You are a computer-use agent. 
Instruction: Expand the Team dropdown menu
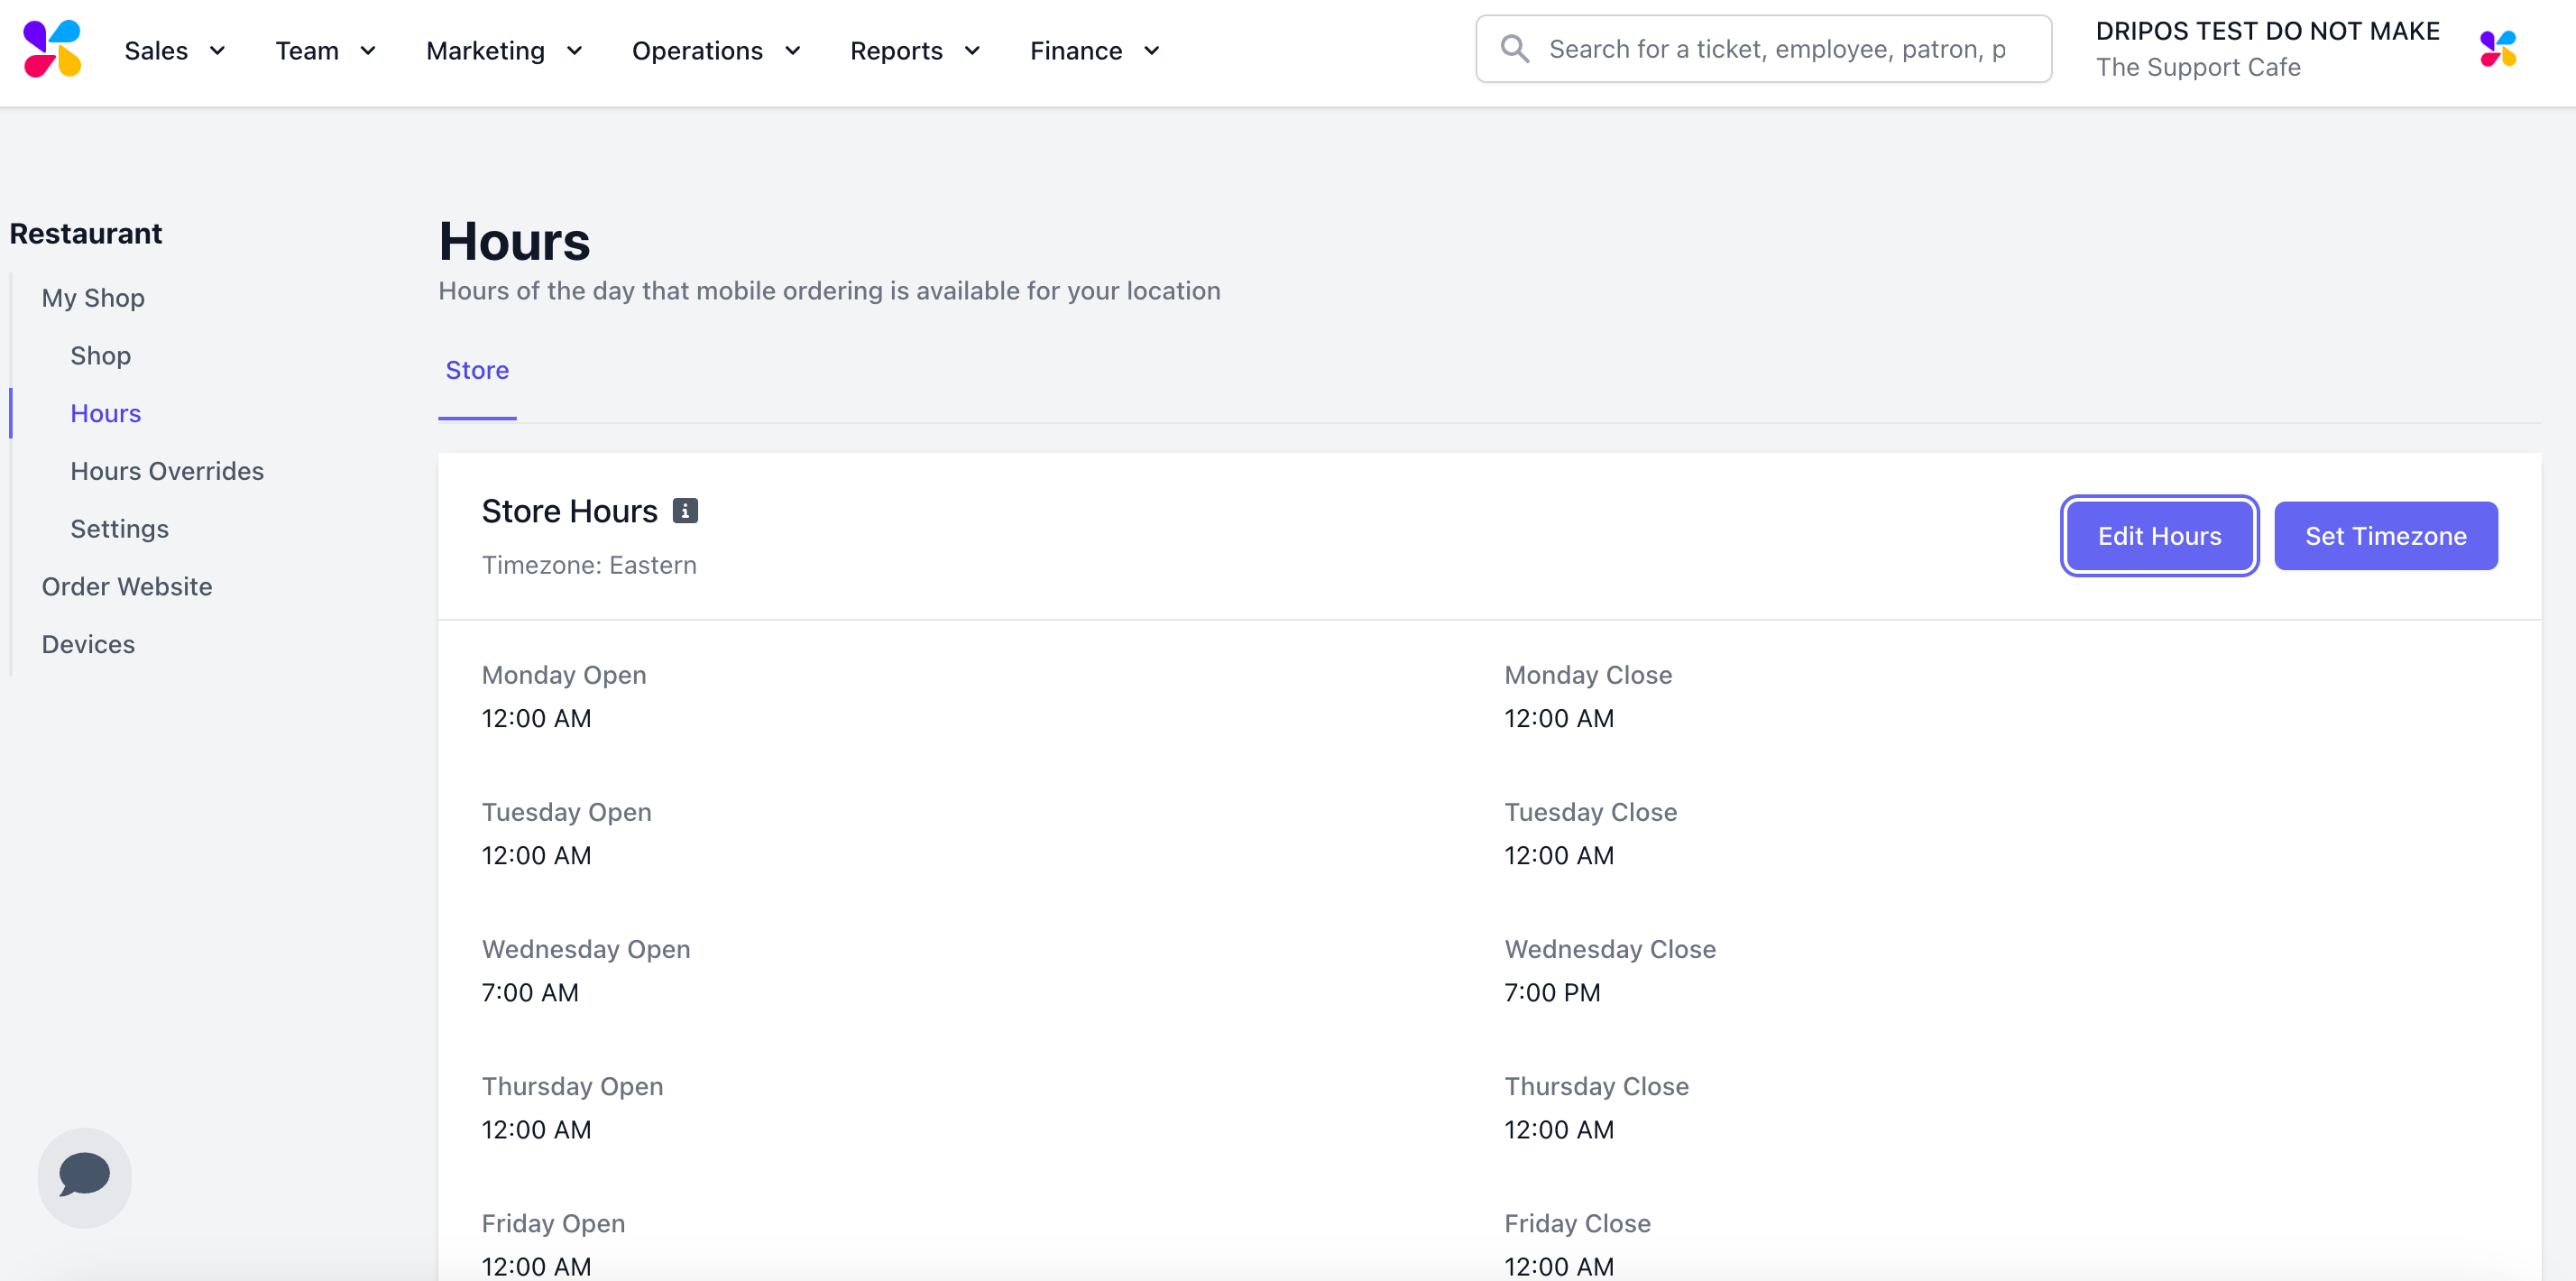325,51
